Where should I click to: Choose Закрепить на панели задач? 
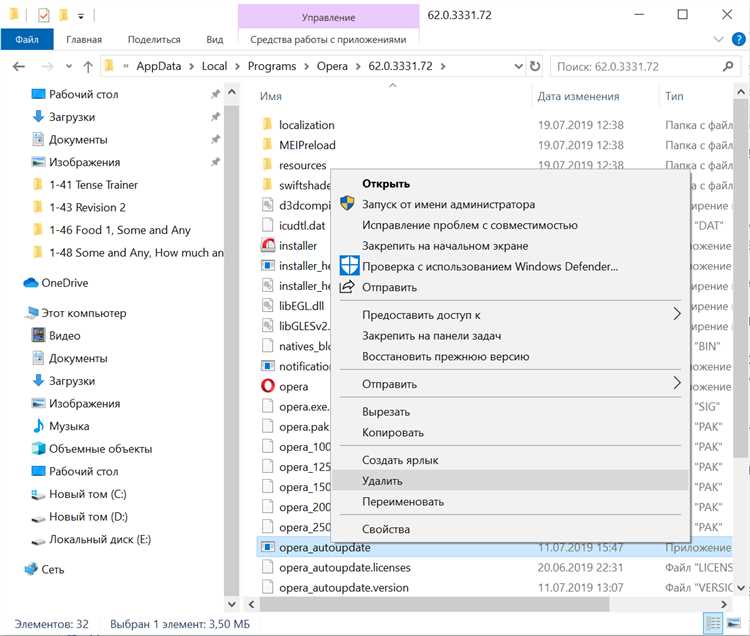click(x=431, y=336)
